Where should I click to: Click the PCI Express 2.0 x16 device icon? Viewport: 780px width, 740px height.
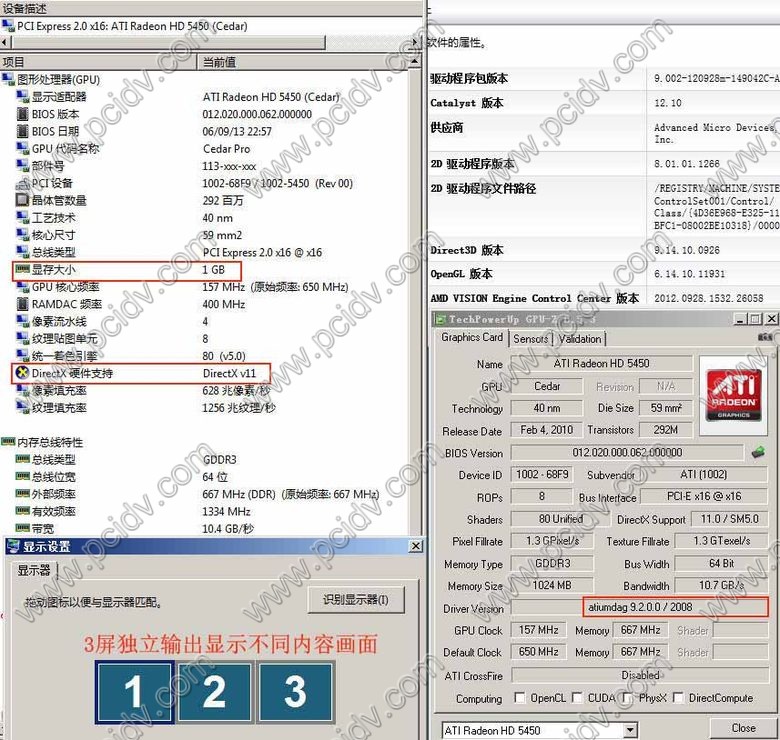coord(8,25)
